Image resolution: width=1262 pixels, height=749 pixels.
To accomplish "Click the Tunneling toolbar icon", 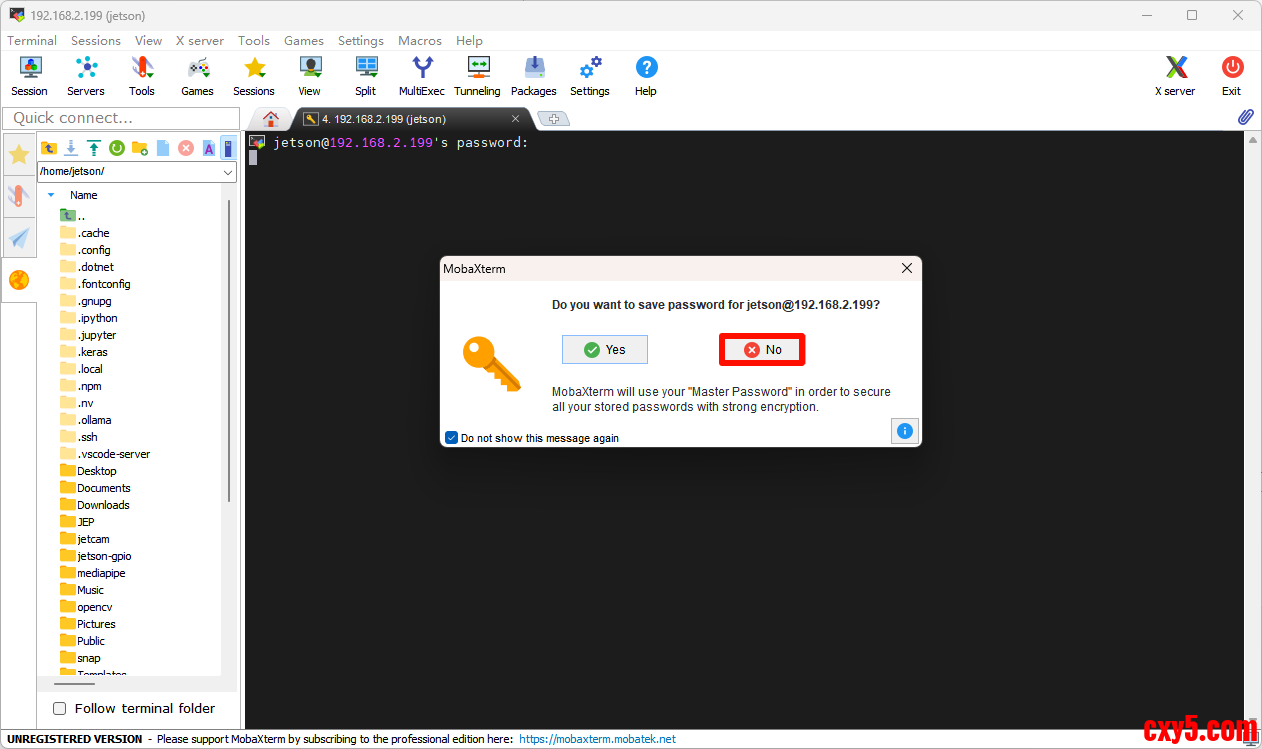I will click(x=477, y=76).
